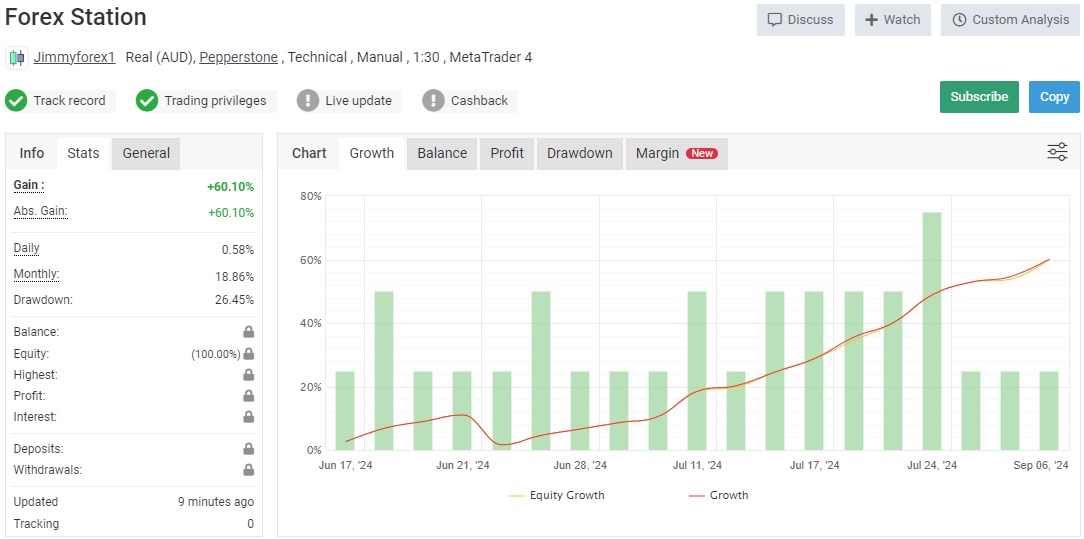Open the Jimmyforex1 profile link

tap(74, 57)
